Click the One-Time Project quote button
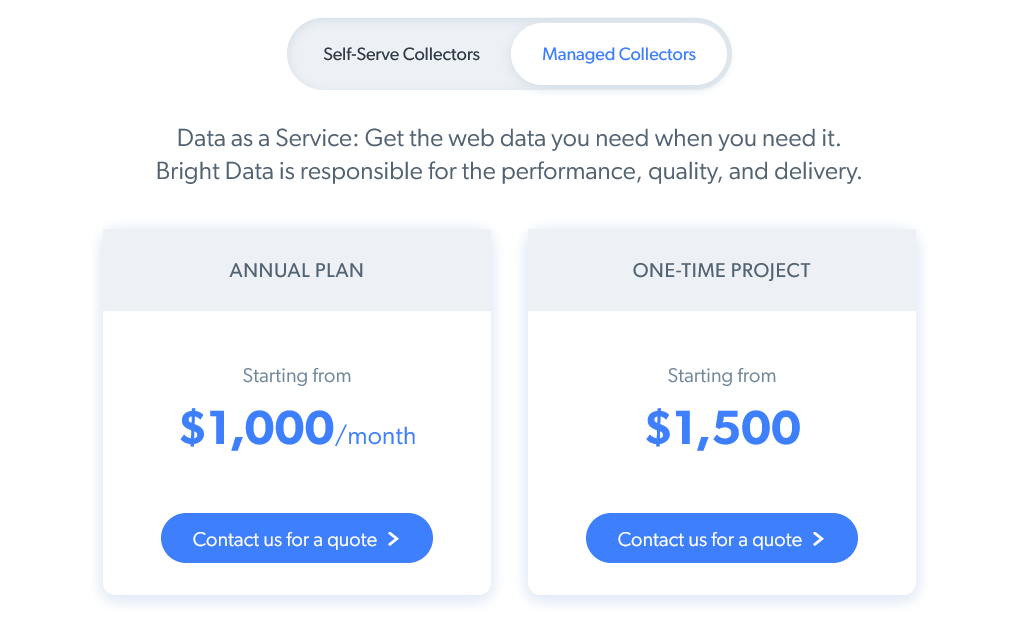The width and height of the screenshot is (1011, 620). 721,538
